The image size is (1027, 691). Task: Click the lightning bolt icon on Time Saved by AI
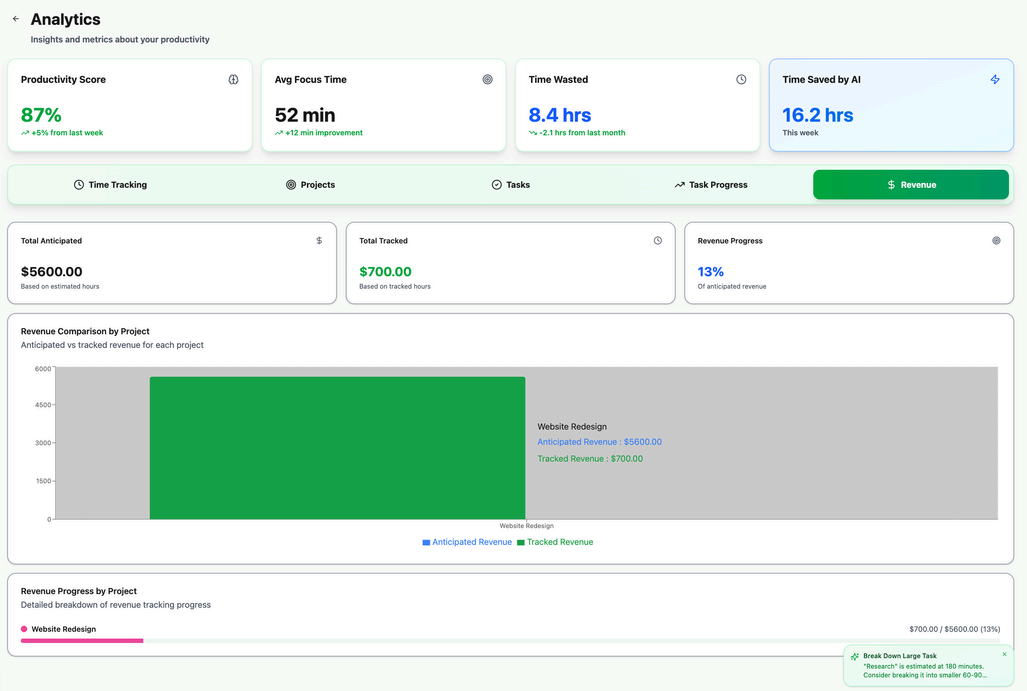coord(995,79)
